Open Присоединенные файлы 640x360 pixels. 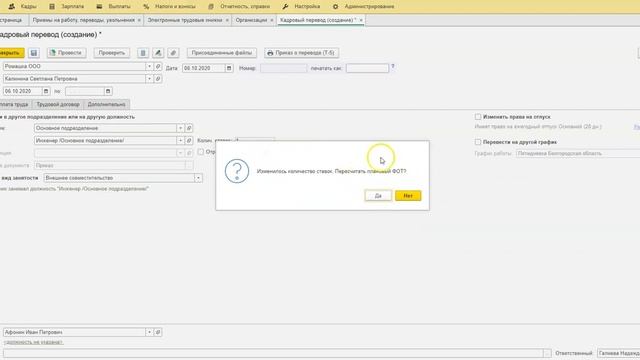(x=222, y=53)
